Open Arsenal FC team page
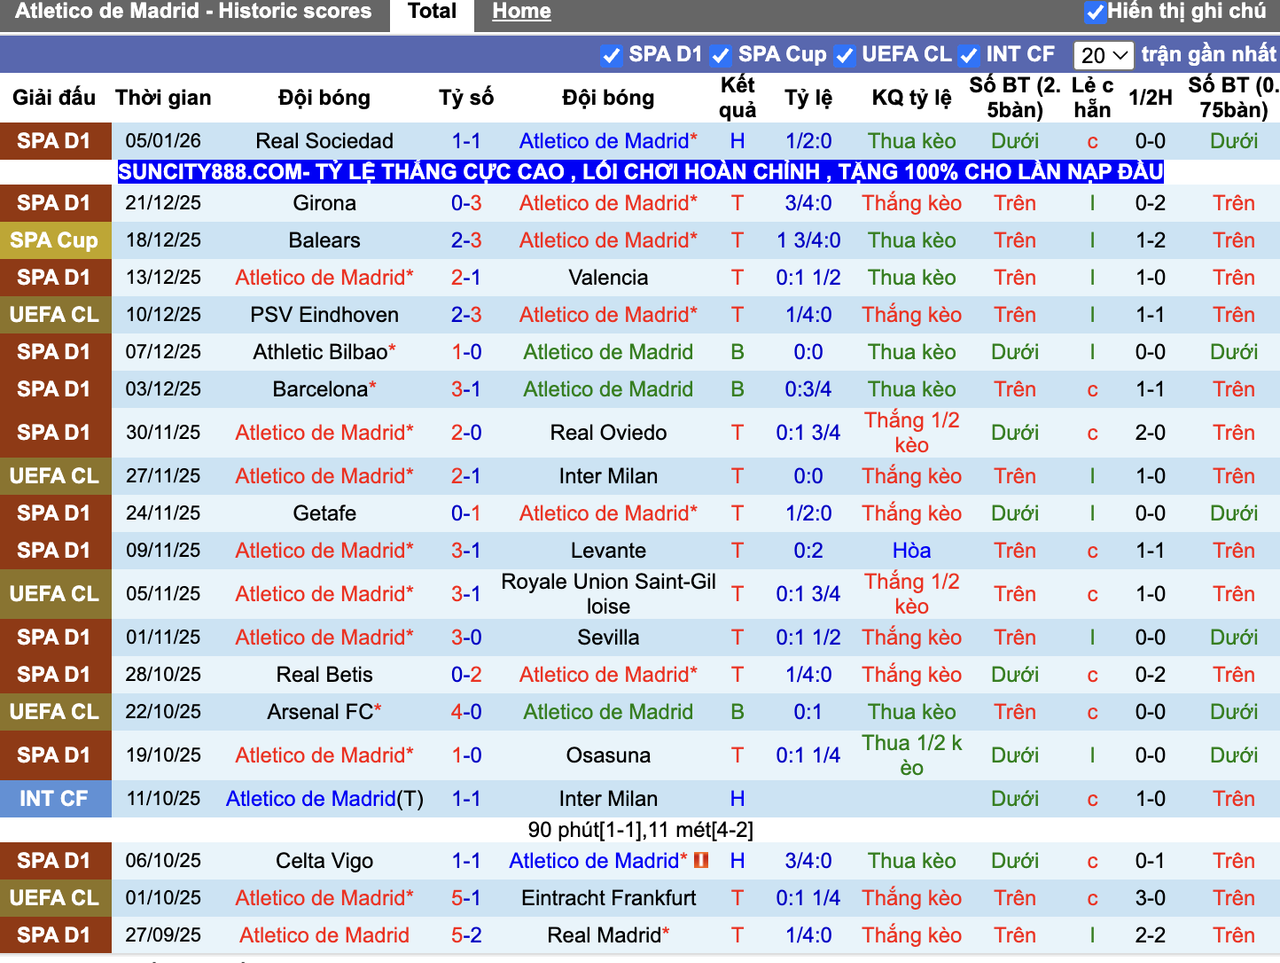 click(320, 712)
